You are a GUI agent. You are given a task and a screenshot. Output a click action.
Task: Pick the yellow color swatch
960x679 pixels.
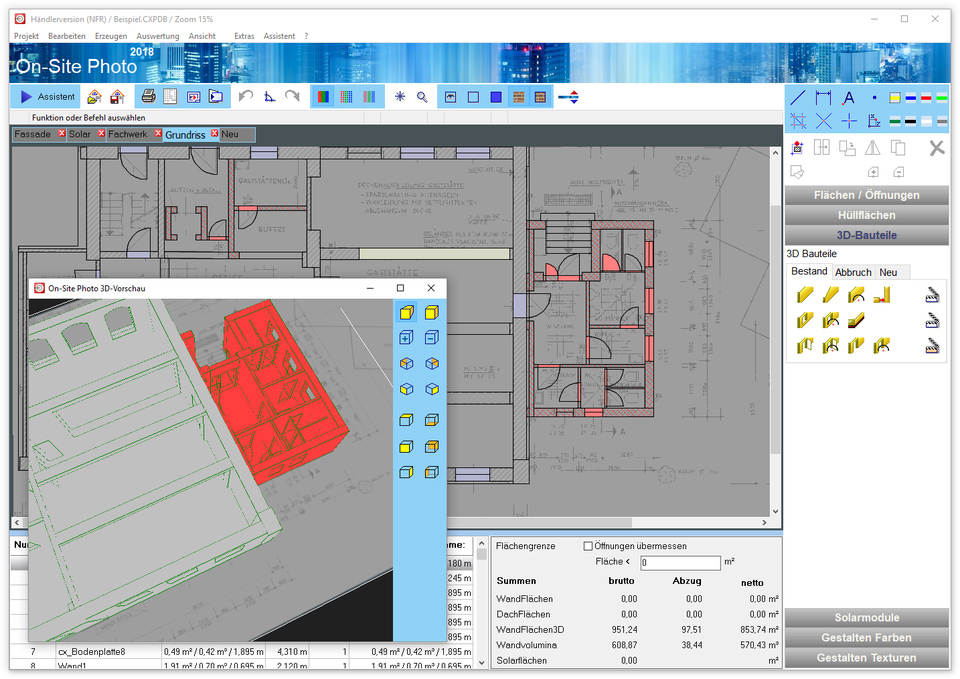[895, 98]
